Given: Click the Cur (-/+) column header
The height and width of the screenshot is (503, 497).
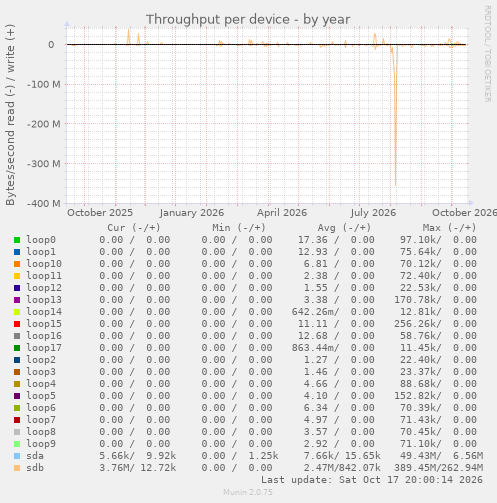Looking at the screenshot, I should (x=134, y=228).
